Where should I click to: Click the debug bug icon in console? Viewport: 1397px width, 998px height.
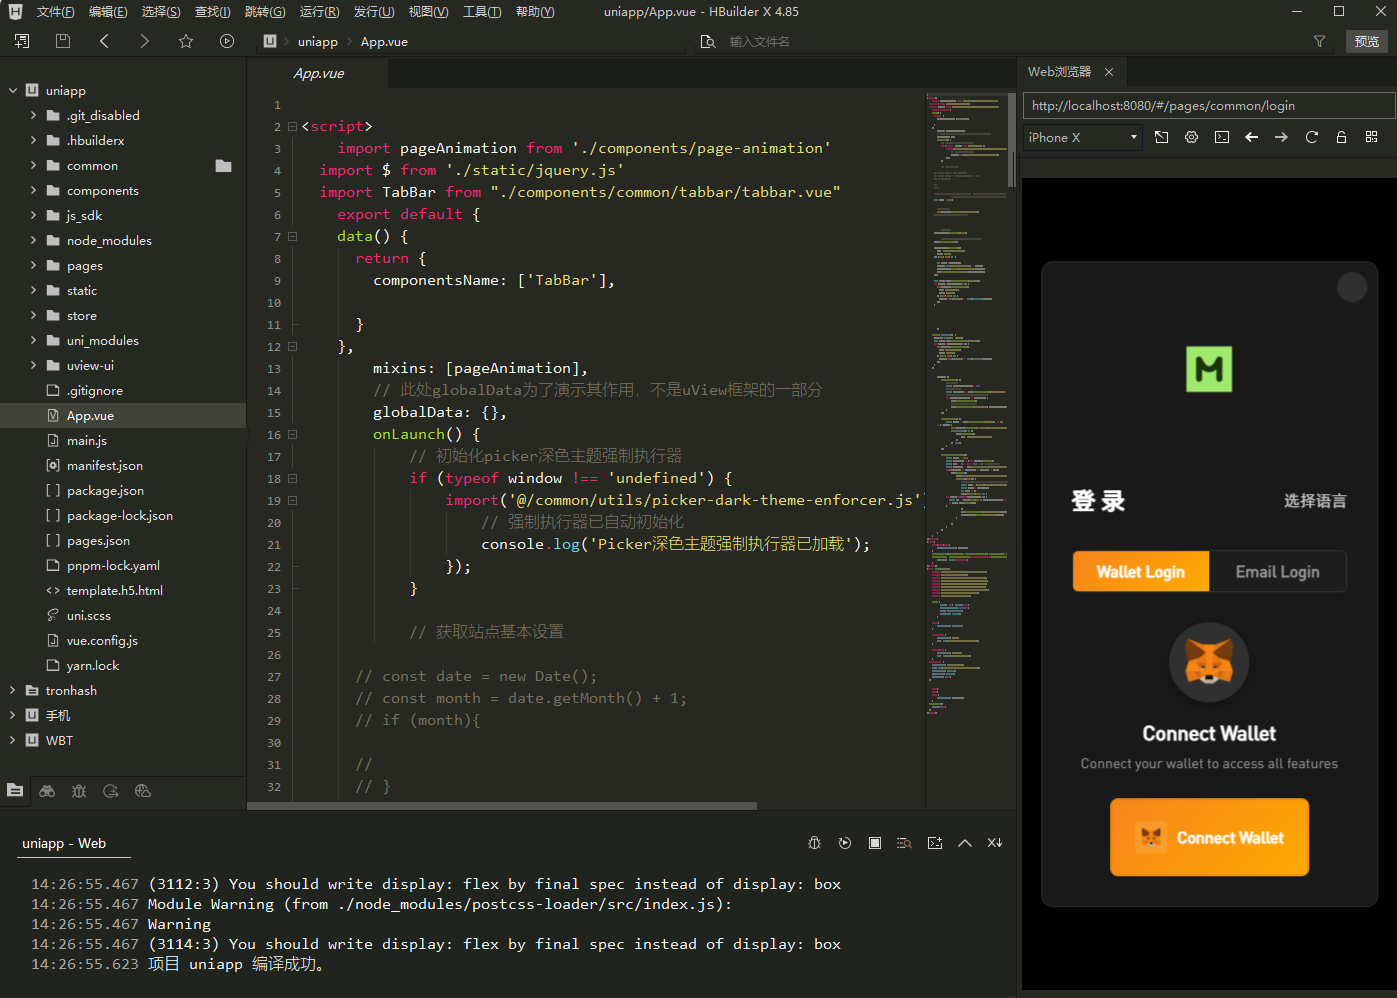814,843
